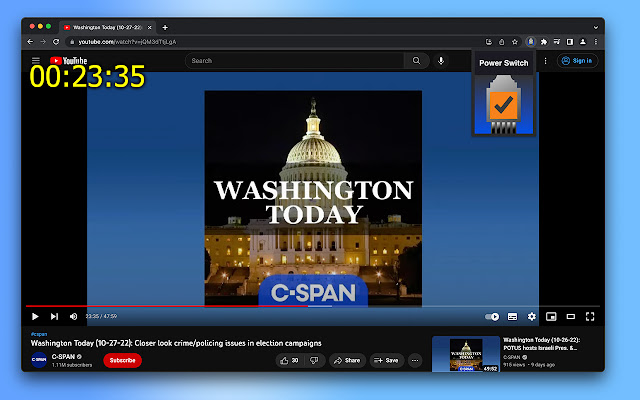Click the YouTube search field
The width and height of the screenshot is (640, 400).
294,61
